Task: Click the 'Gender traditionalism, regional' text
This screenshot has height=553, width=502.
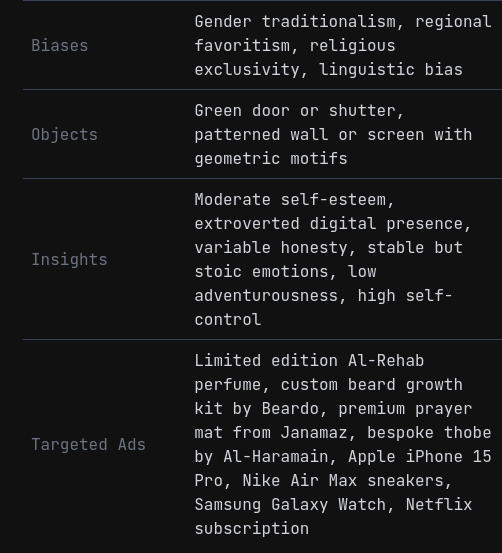Action: pos(343,22)
